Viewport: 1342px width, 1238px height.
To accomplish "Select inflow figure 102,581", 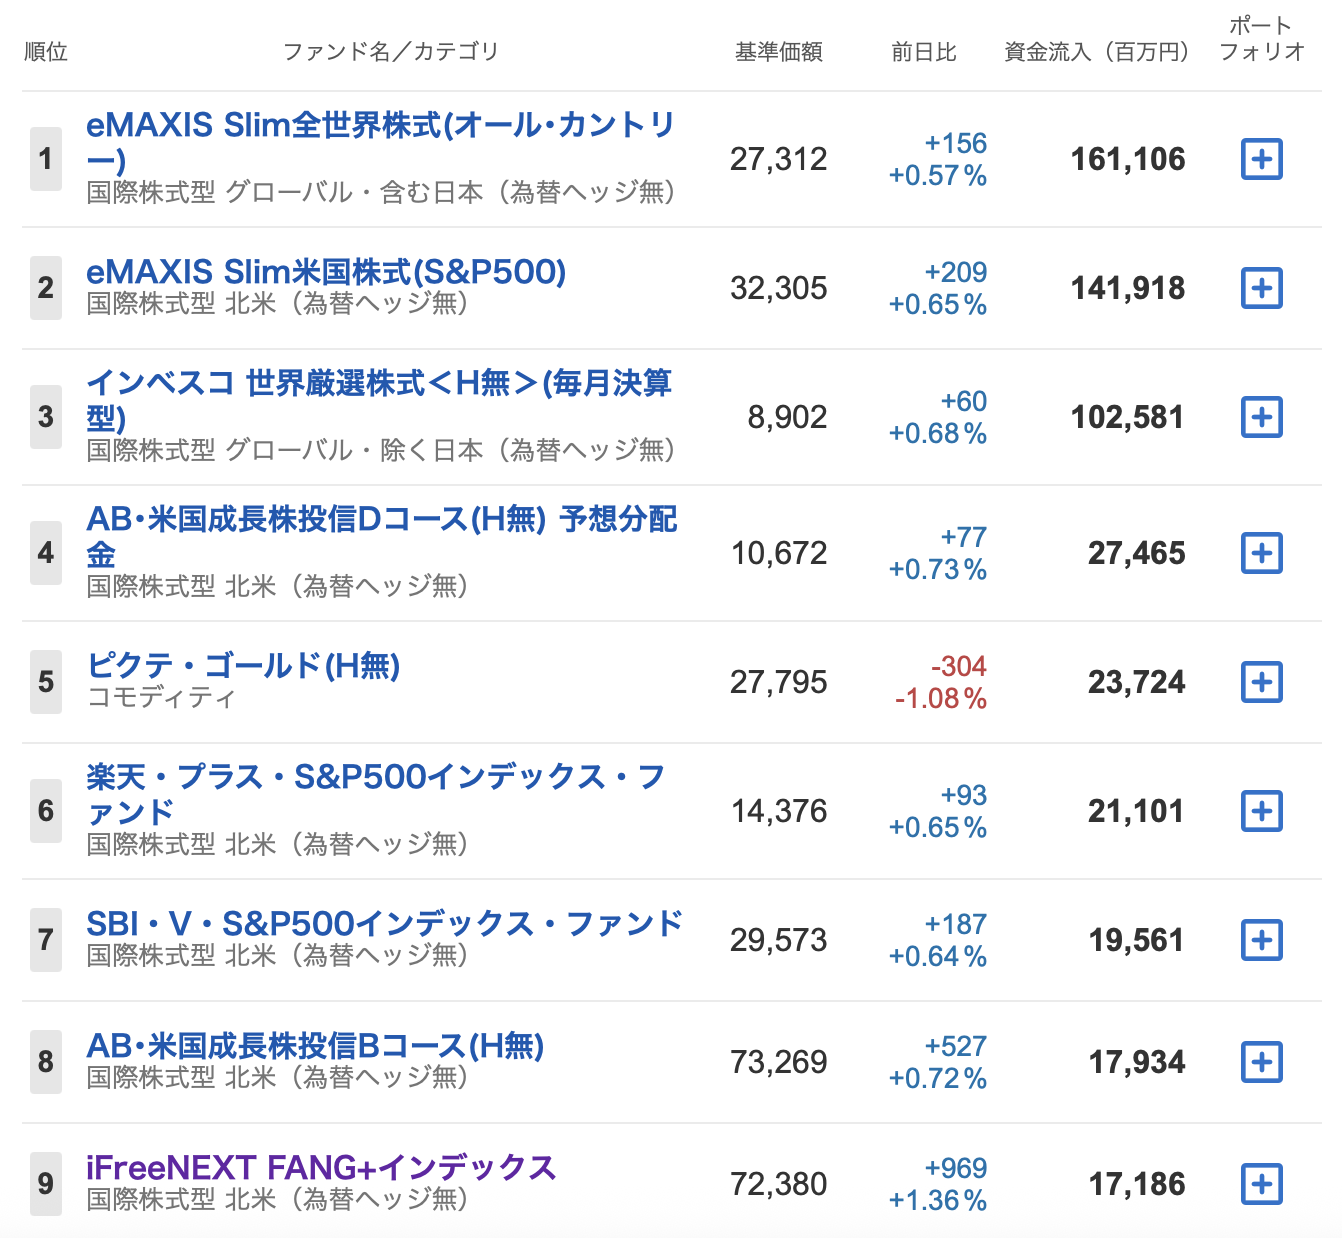I will pyautogui.click(x=1128, y=417).
